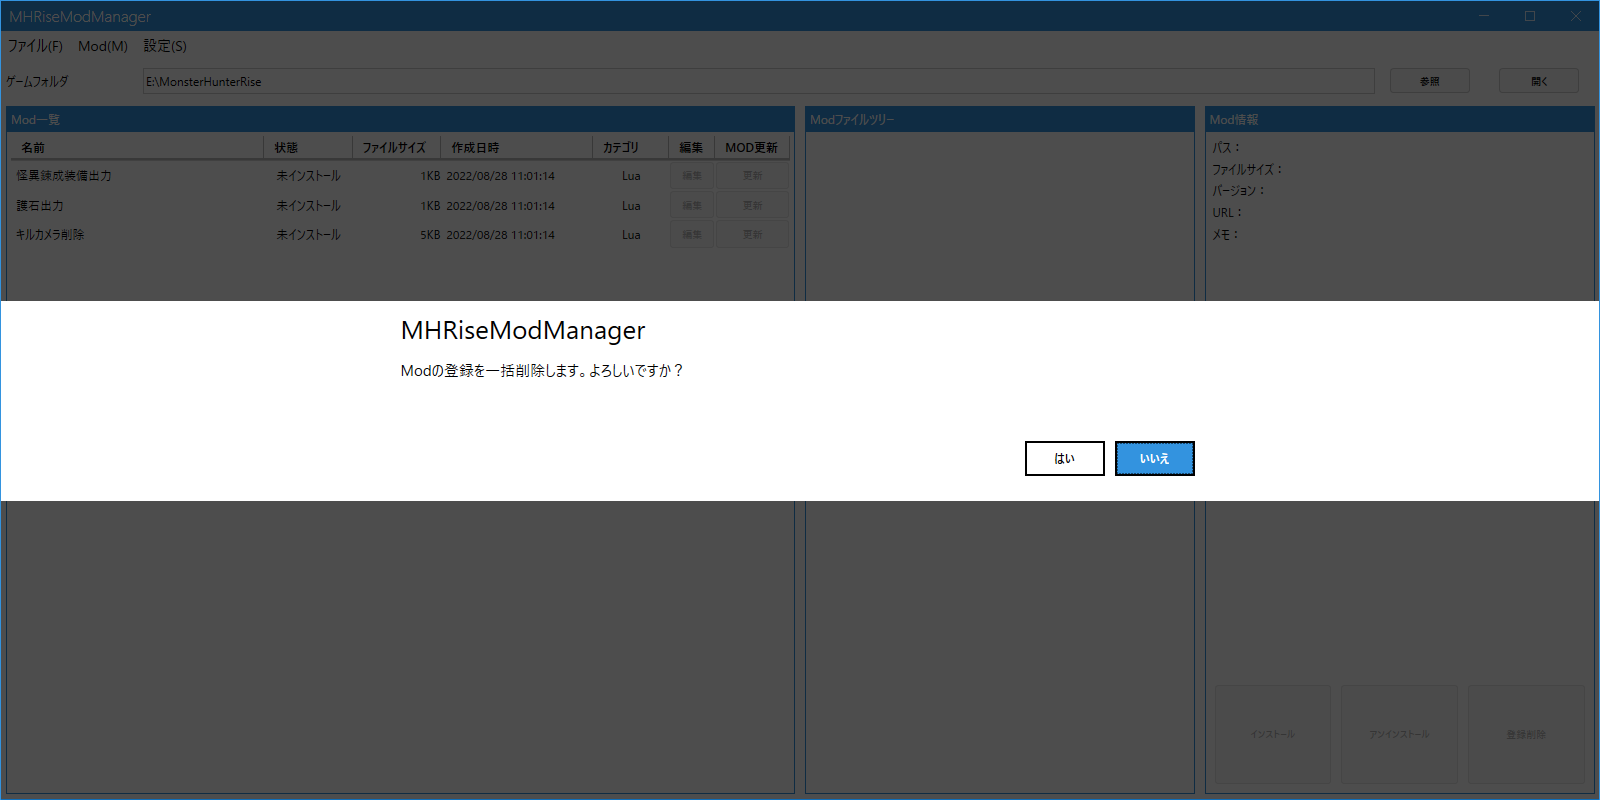Select the 護石出力 mod row
The height and width of the screenshot is (800, 1600).
pyautogui.click(x=400, y=205)
